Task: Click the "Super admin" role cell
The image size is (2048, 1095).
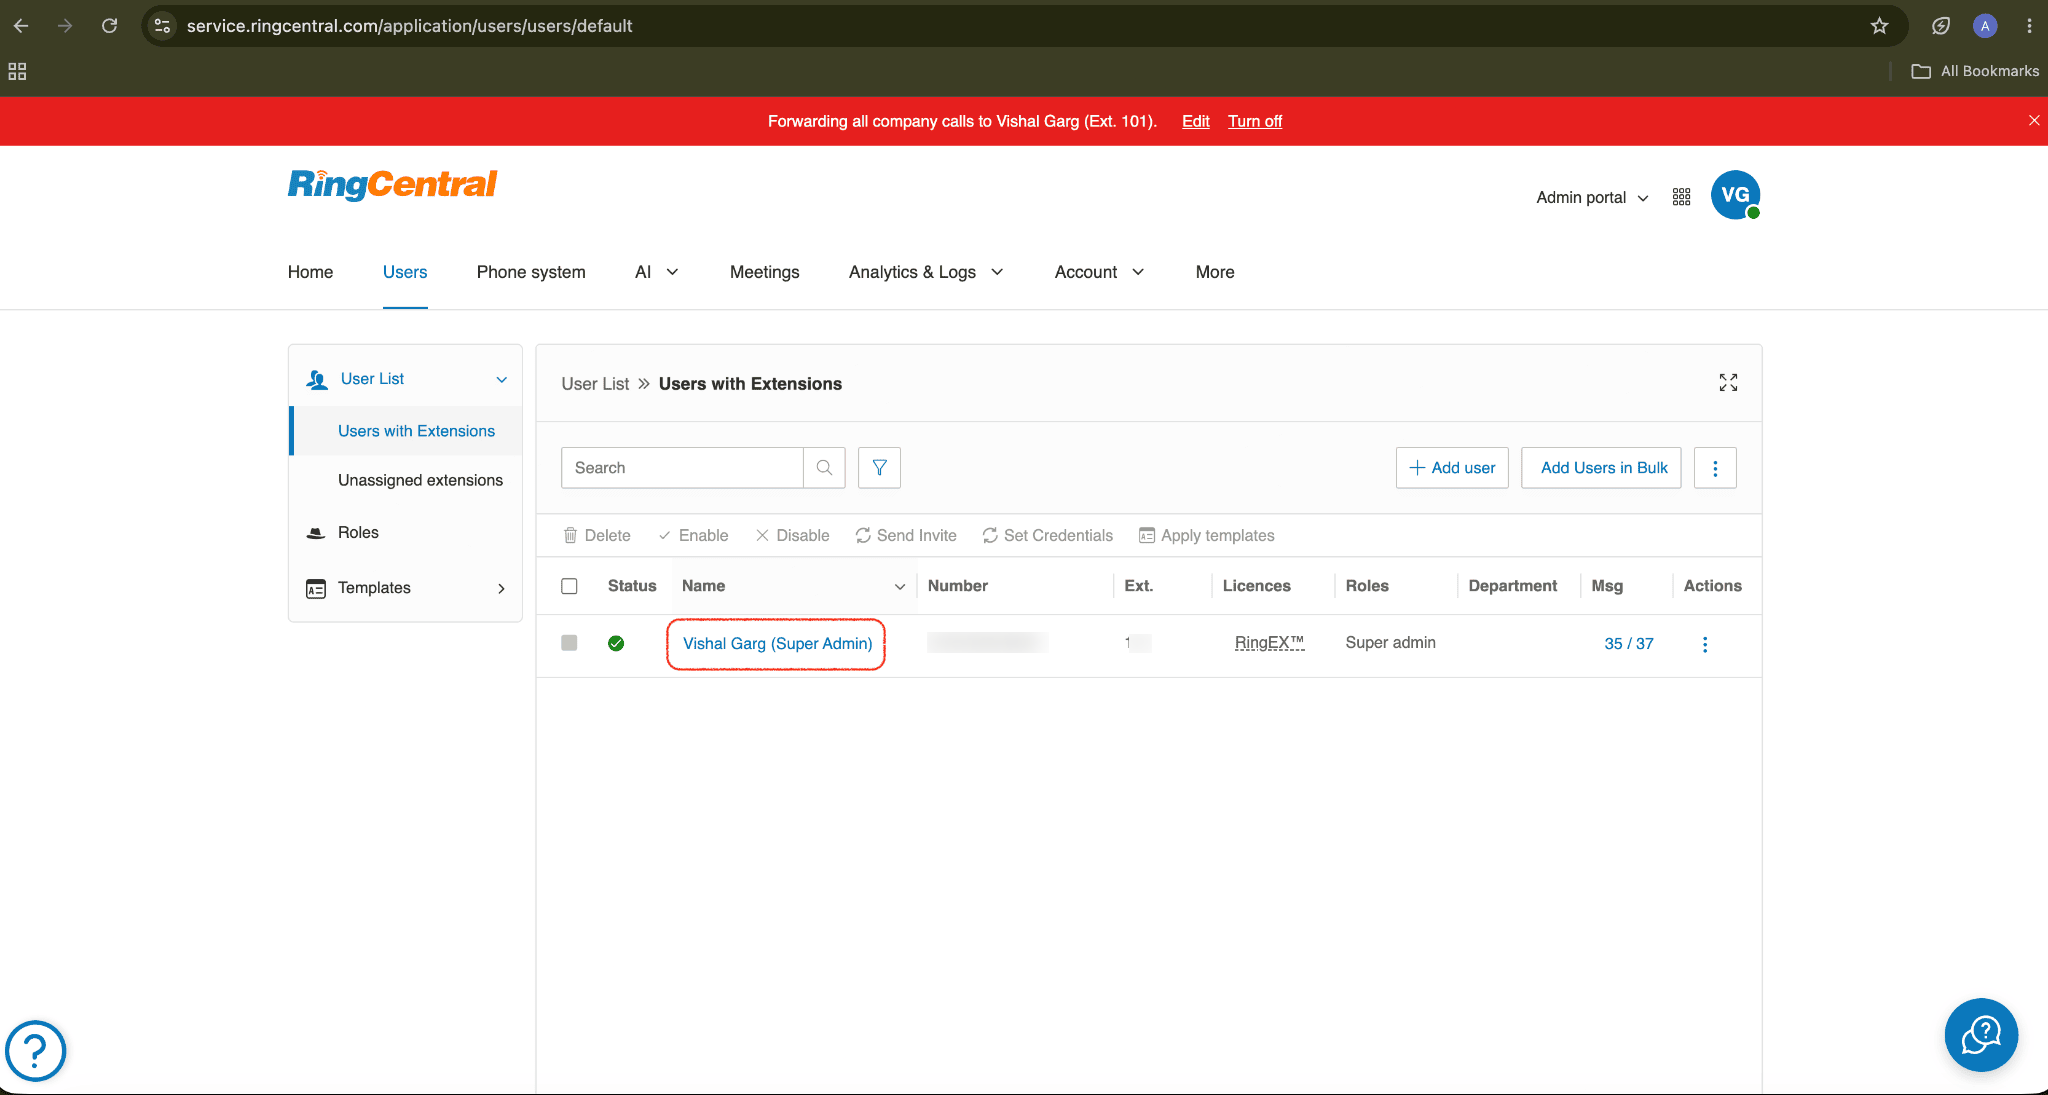Action: pyautogui.click(x=1390, y=643)
